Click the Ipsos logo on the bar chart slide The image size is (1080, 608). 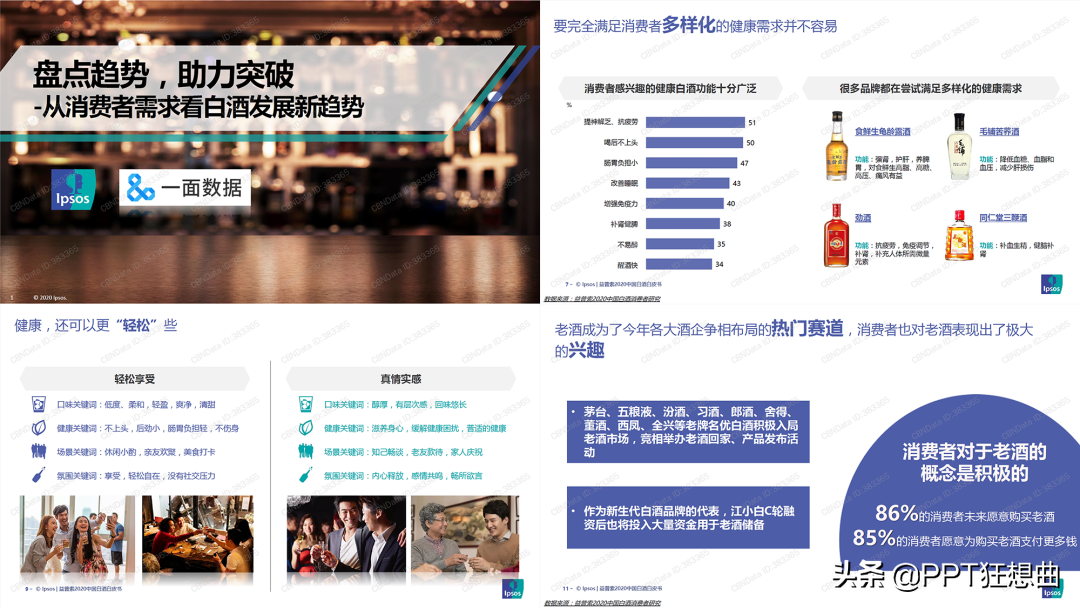1051,284
